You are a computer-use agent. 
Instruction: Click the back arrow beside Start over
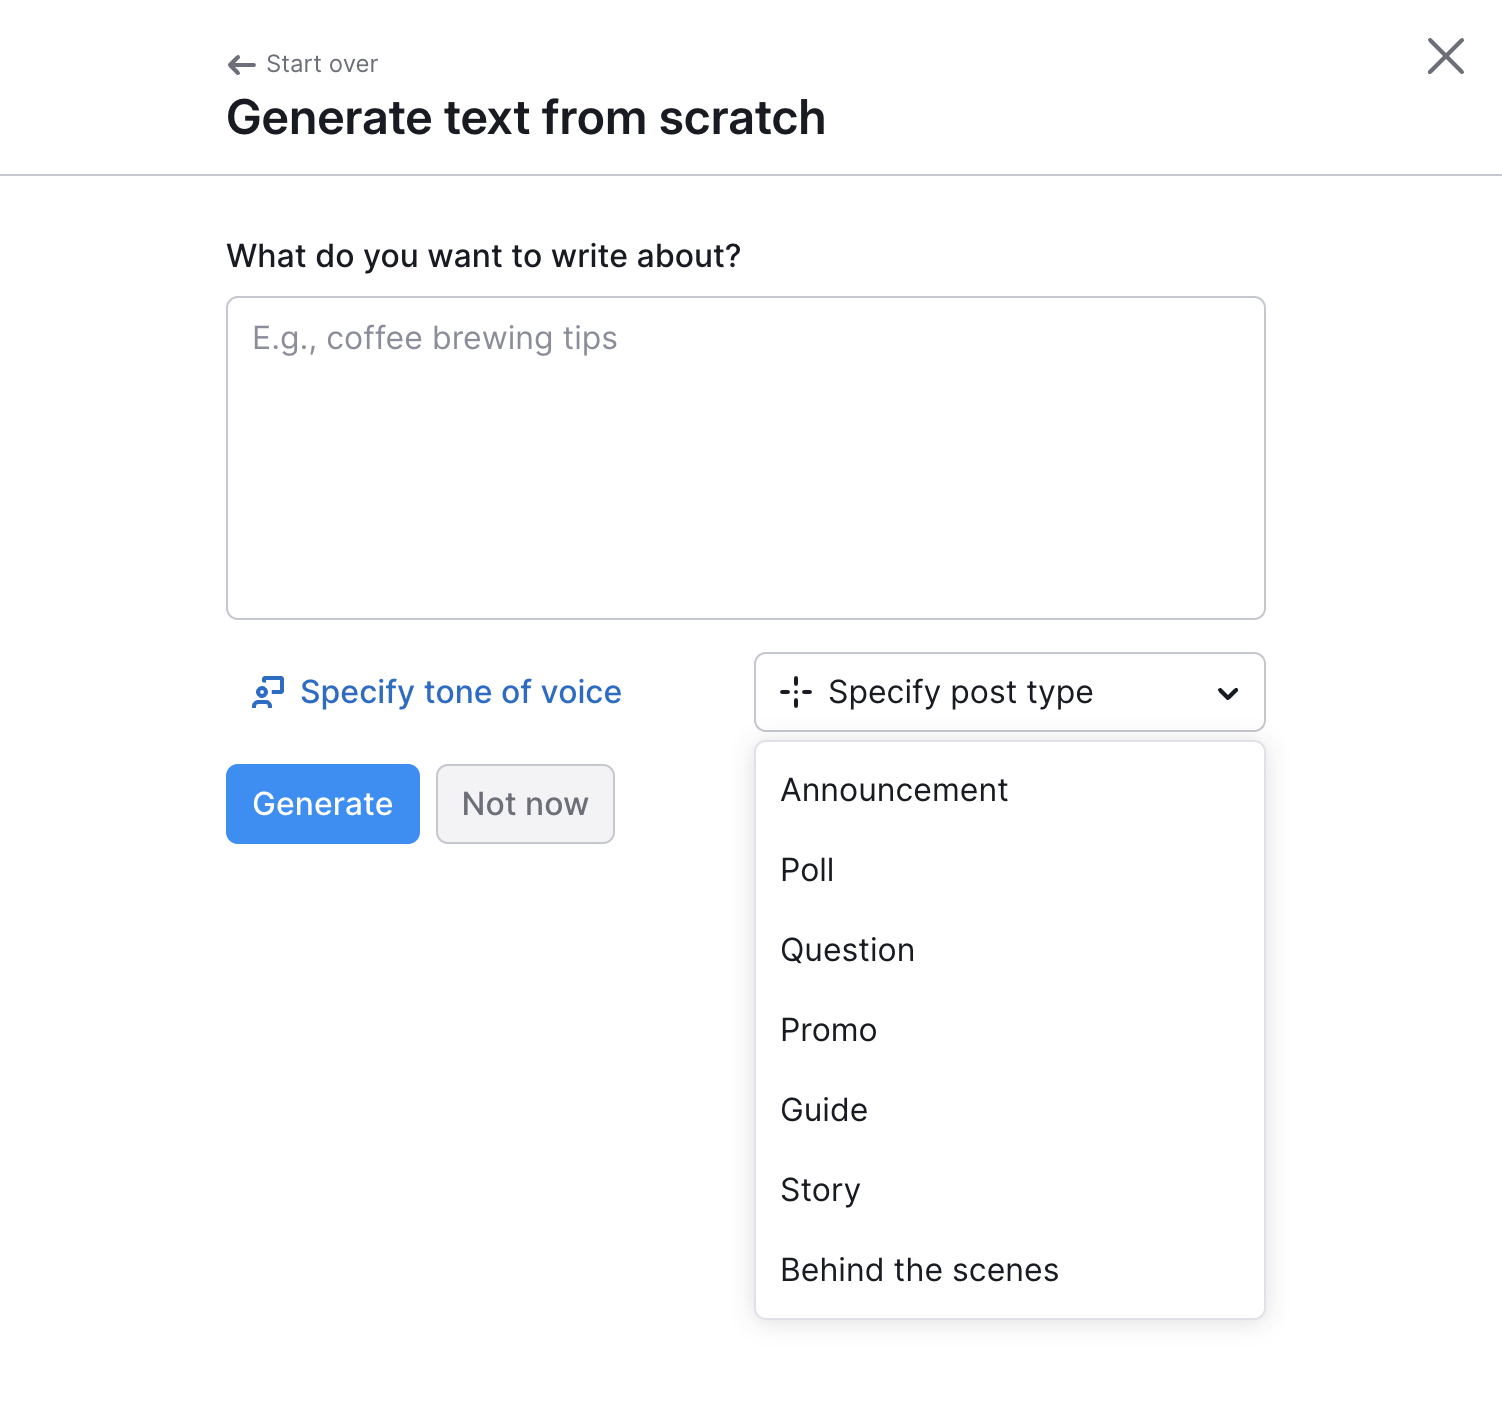pyautogui.click(x=238, y=64)
